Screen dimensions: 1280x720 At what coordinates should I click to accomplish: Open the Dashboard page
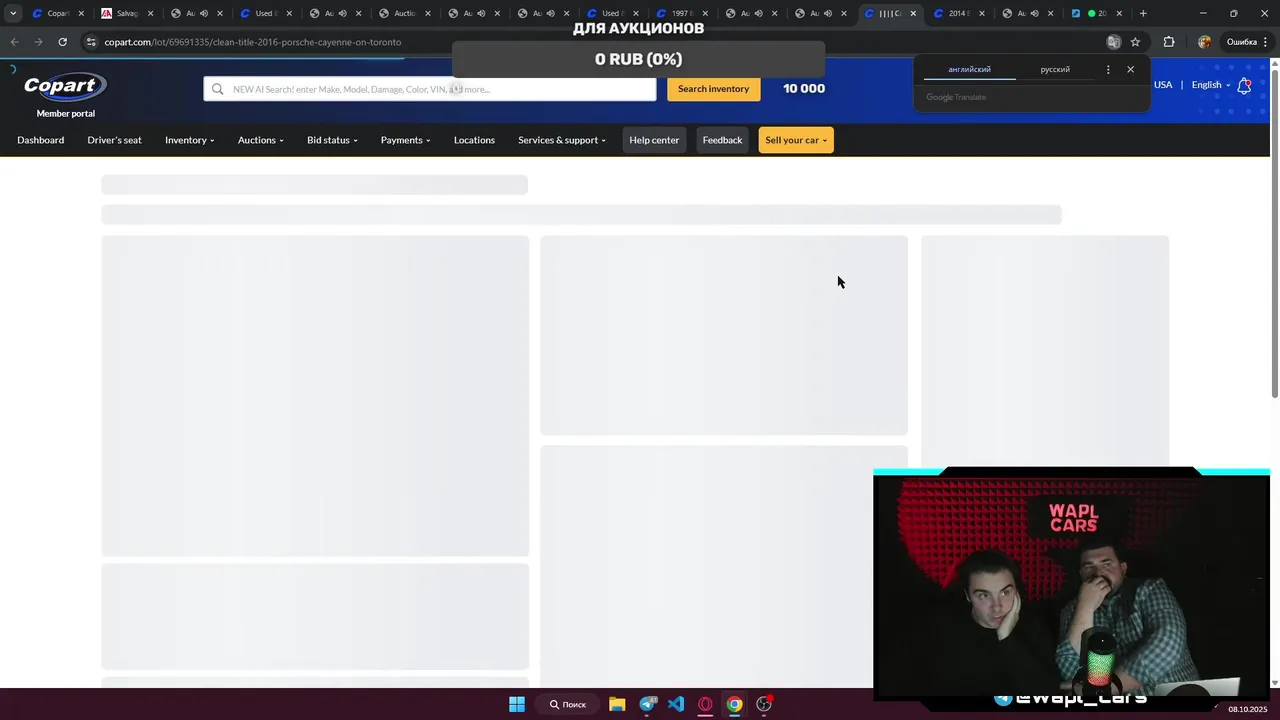coord(40,140)
